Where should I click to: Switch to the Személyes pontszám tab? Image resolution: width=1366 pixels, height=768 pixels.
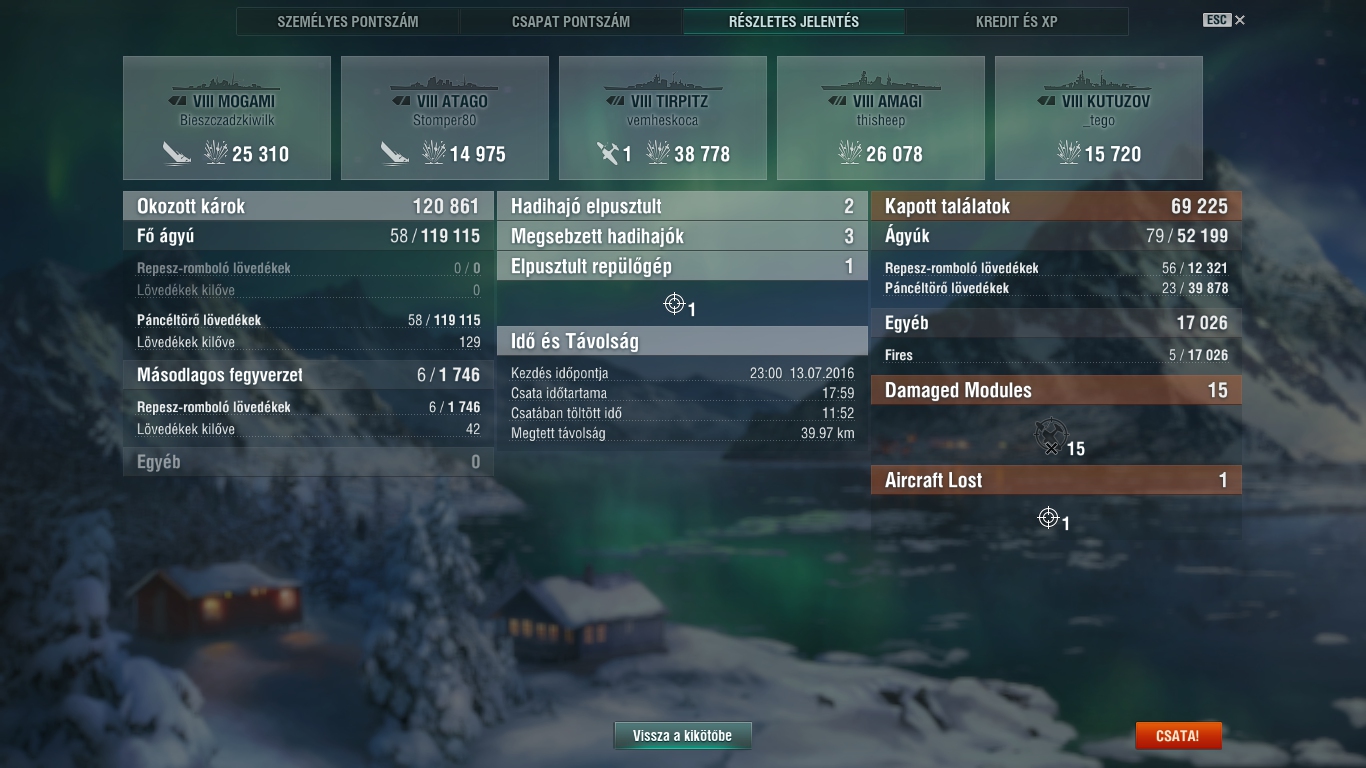tap(348, 21)
